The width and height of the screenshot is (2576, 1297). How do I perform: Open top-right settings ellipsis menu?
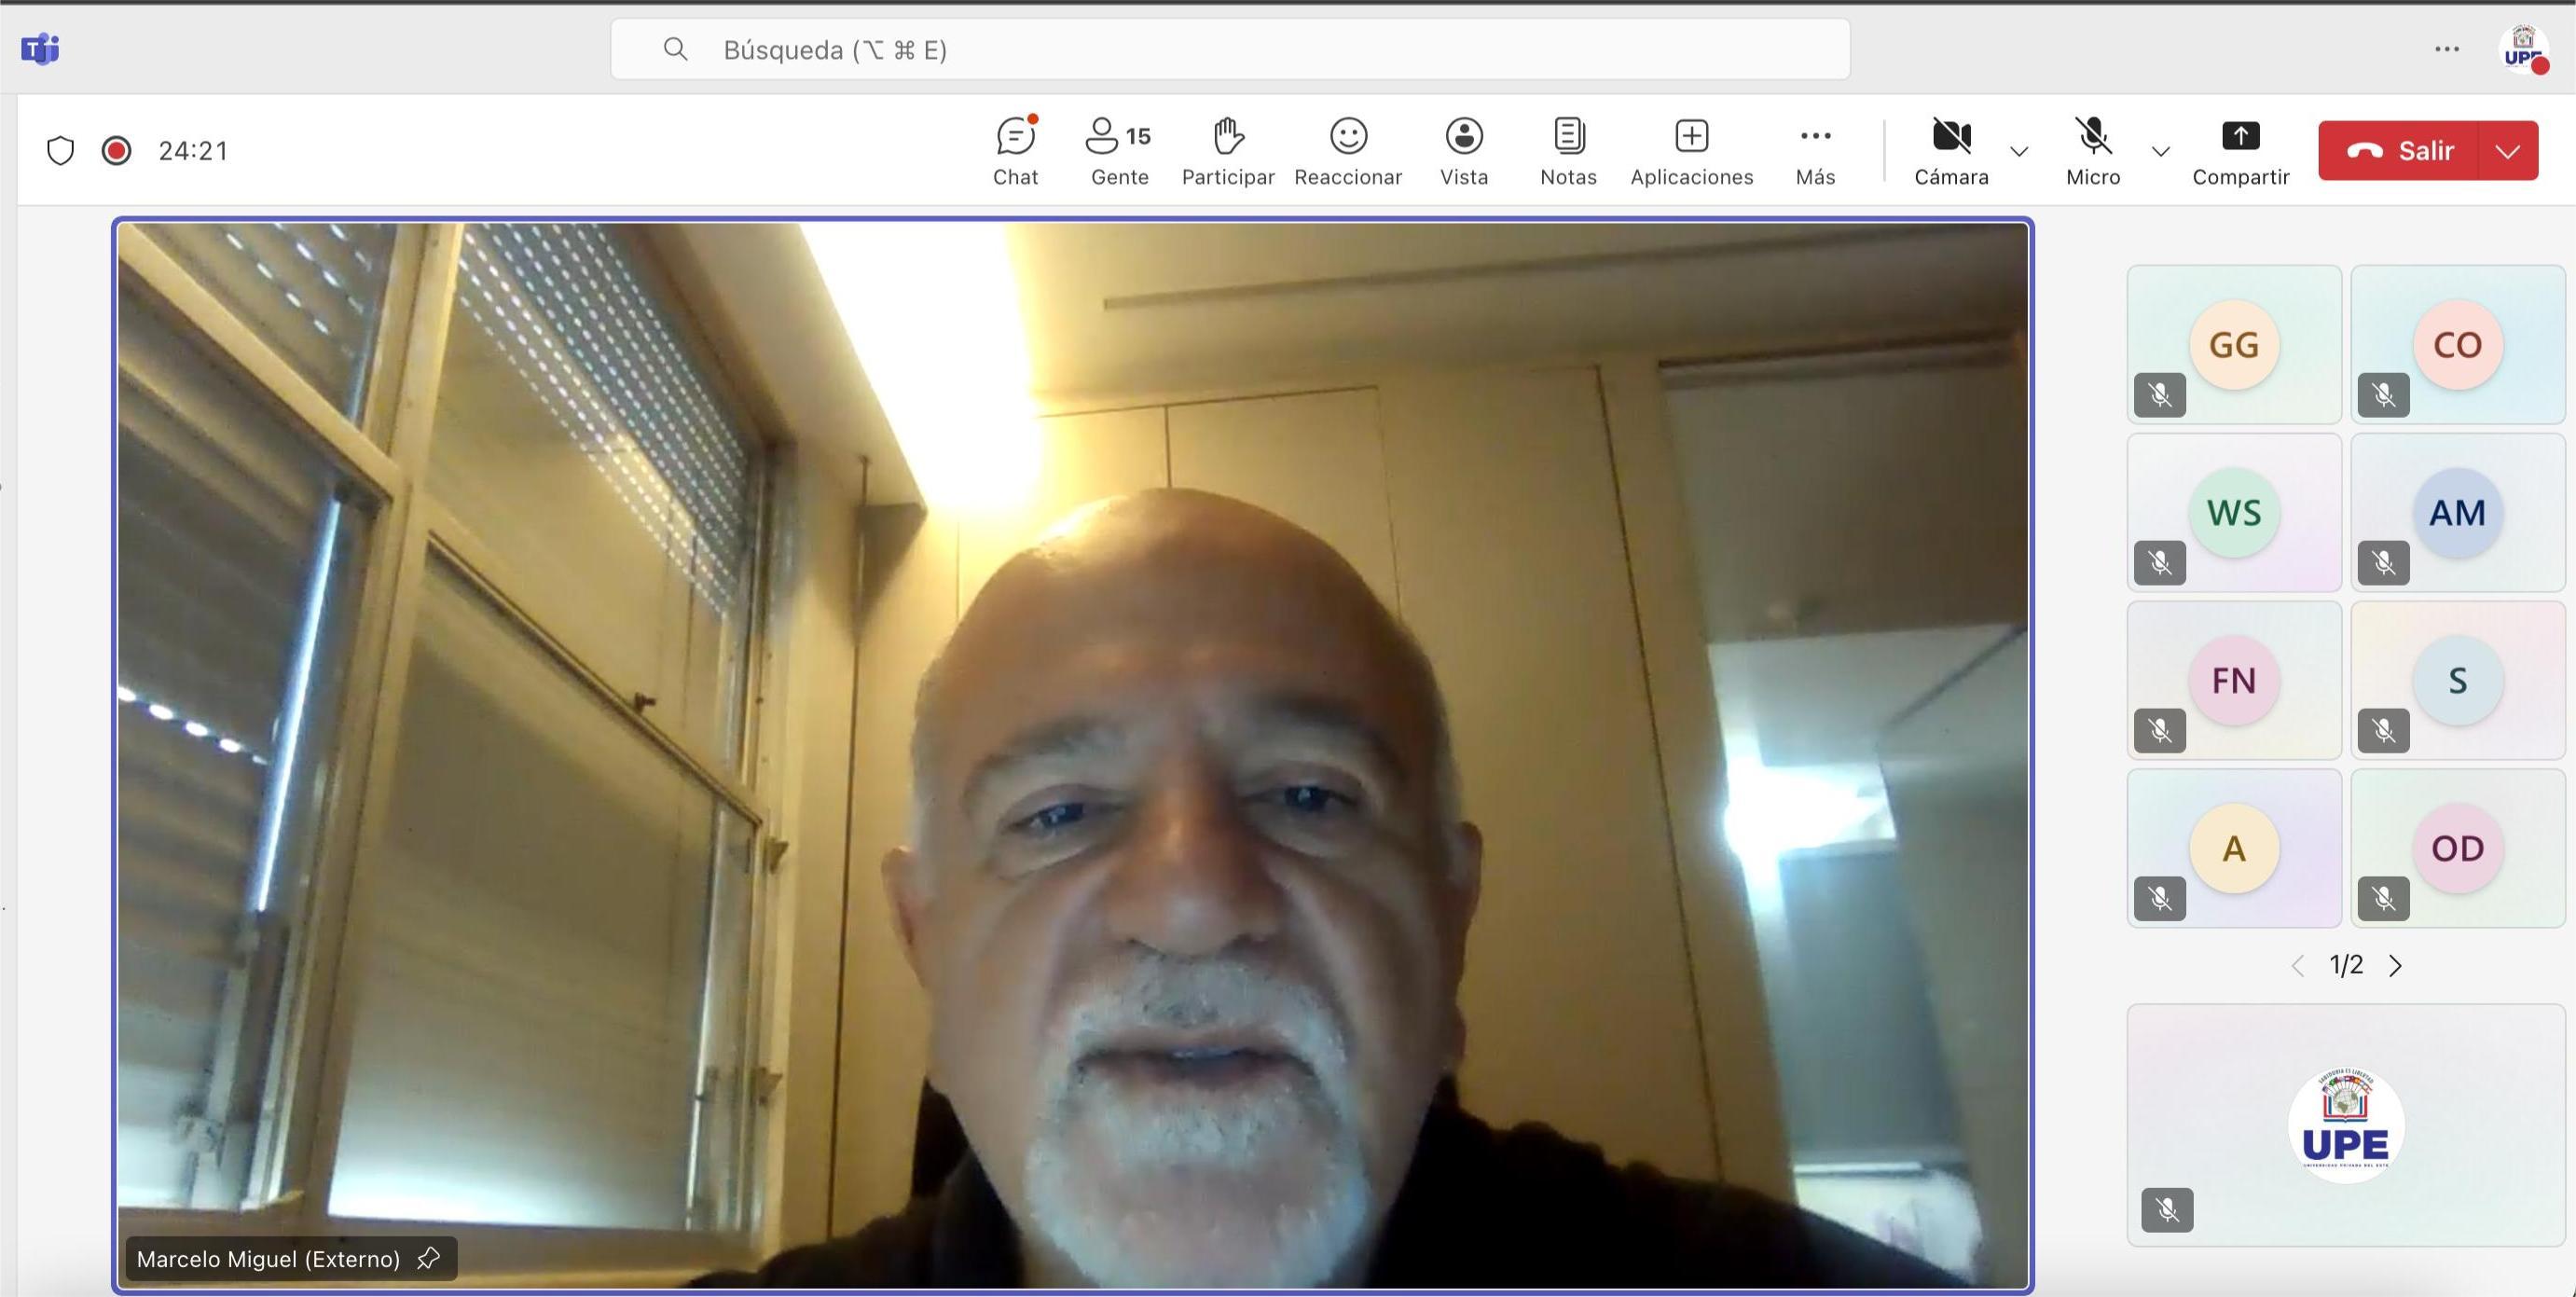[x=2446, y=49]
